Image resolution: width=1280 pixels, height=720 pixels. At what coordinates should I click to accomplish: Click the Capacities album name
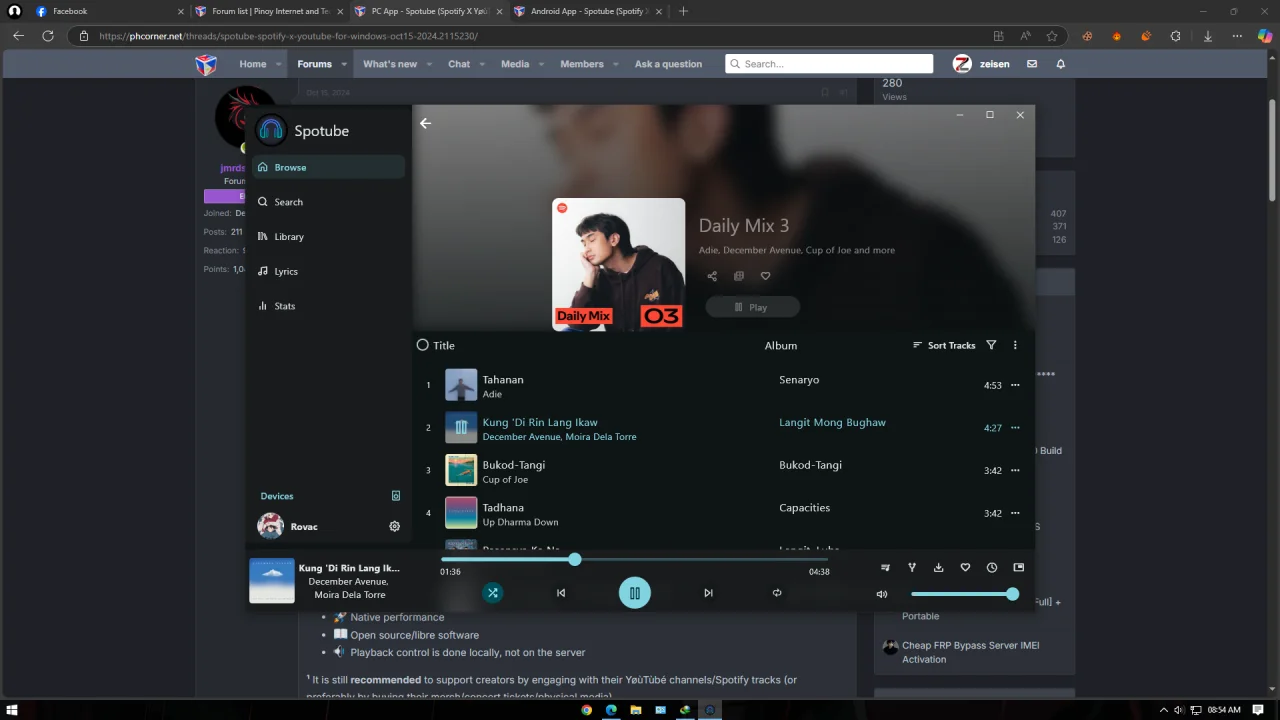click(x=804, y=507)
